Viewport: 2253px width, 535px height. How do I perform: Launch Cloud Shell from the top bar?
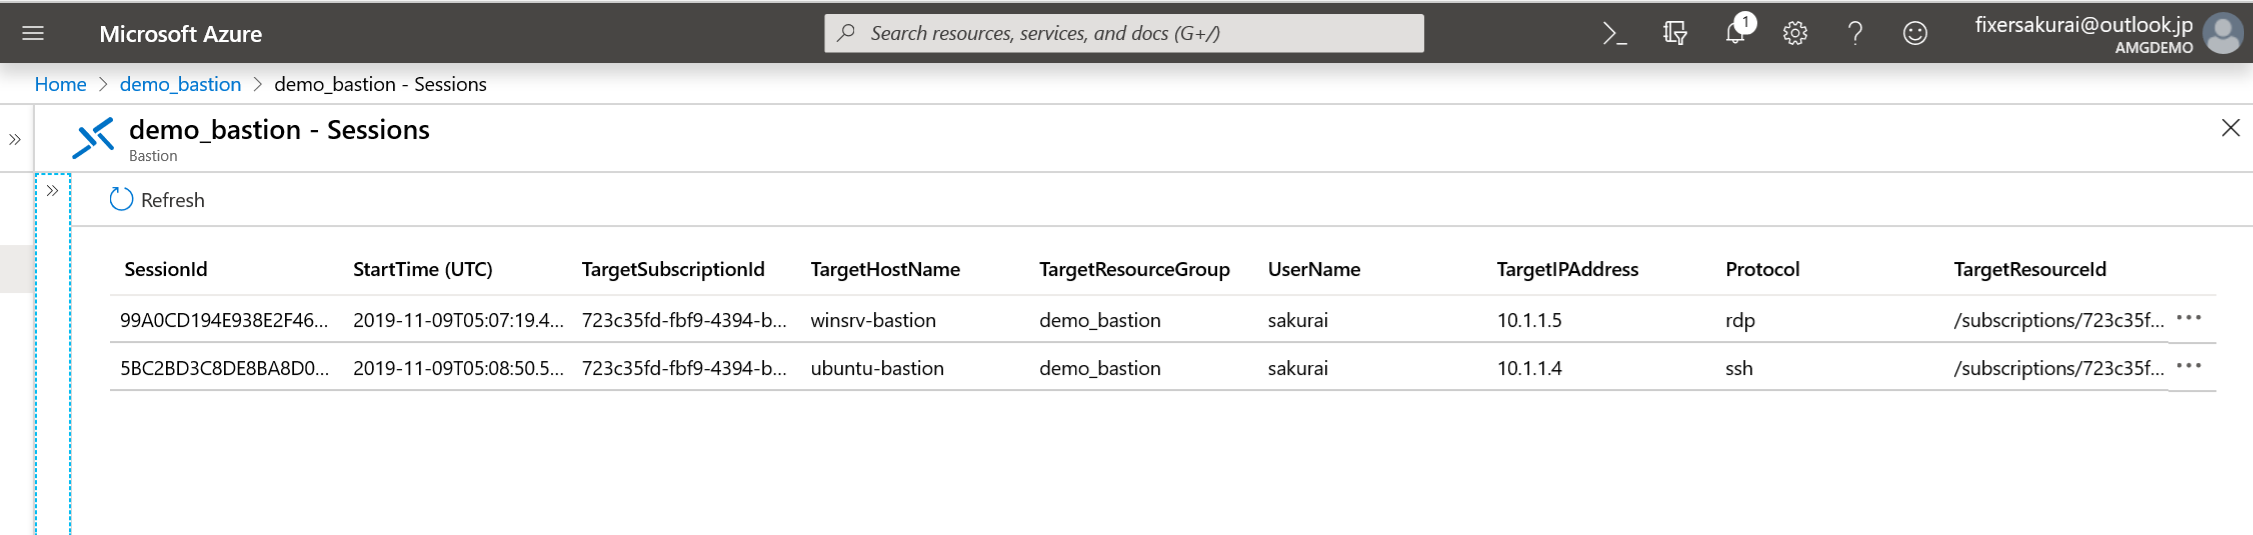click(x=1614, y=33)
